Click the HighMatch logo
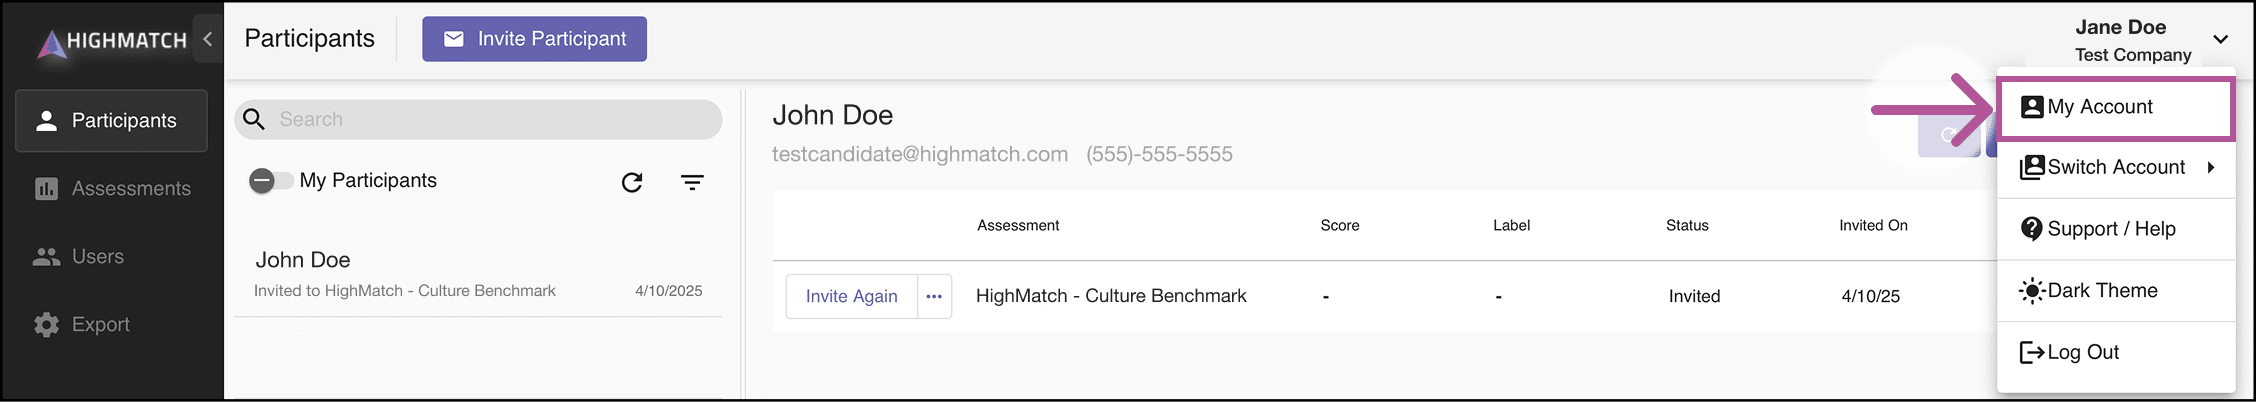The image size is (2256, 402). point(112,41)
